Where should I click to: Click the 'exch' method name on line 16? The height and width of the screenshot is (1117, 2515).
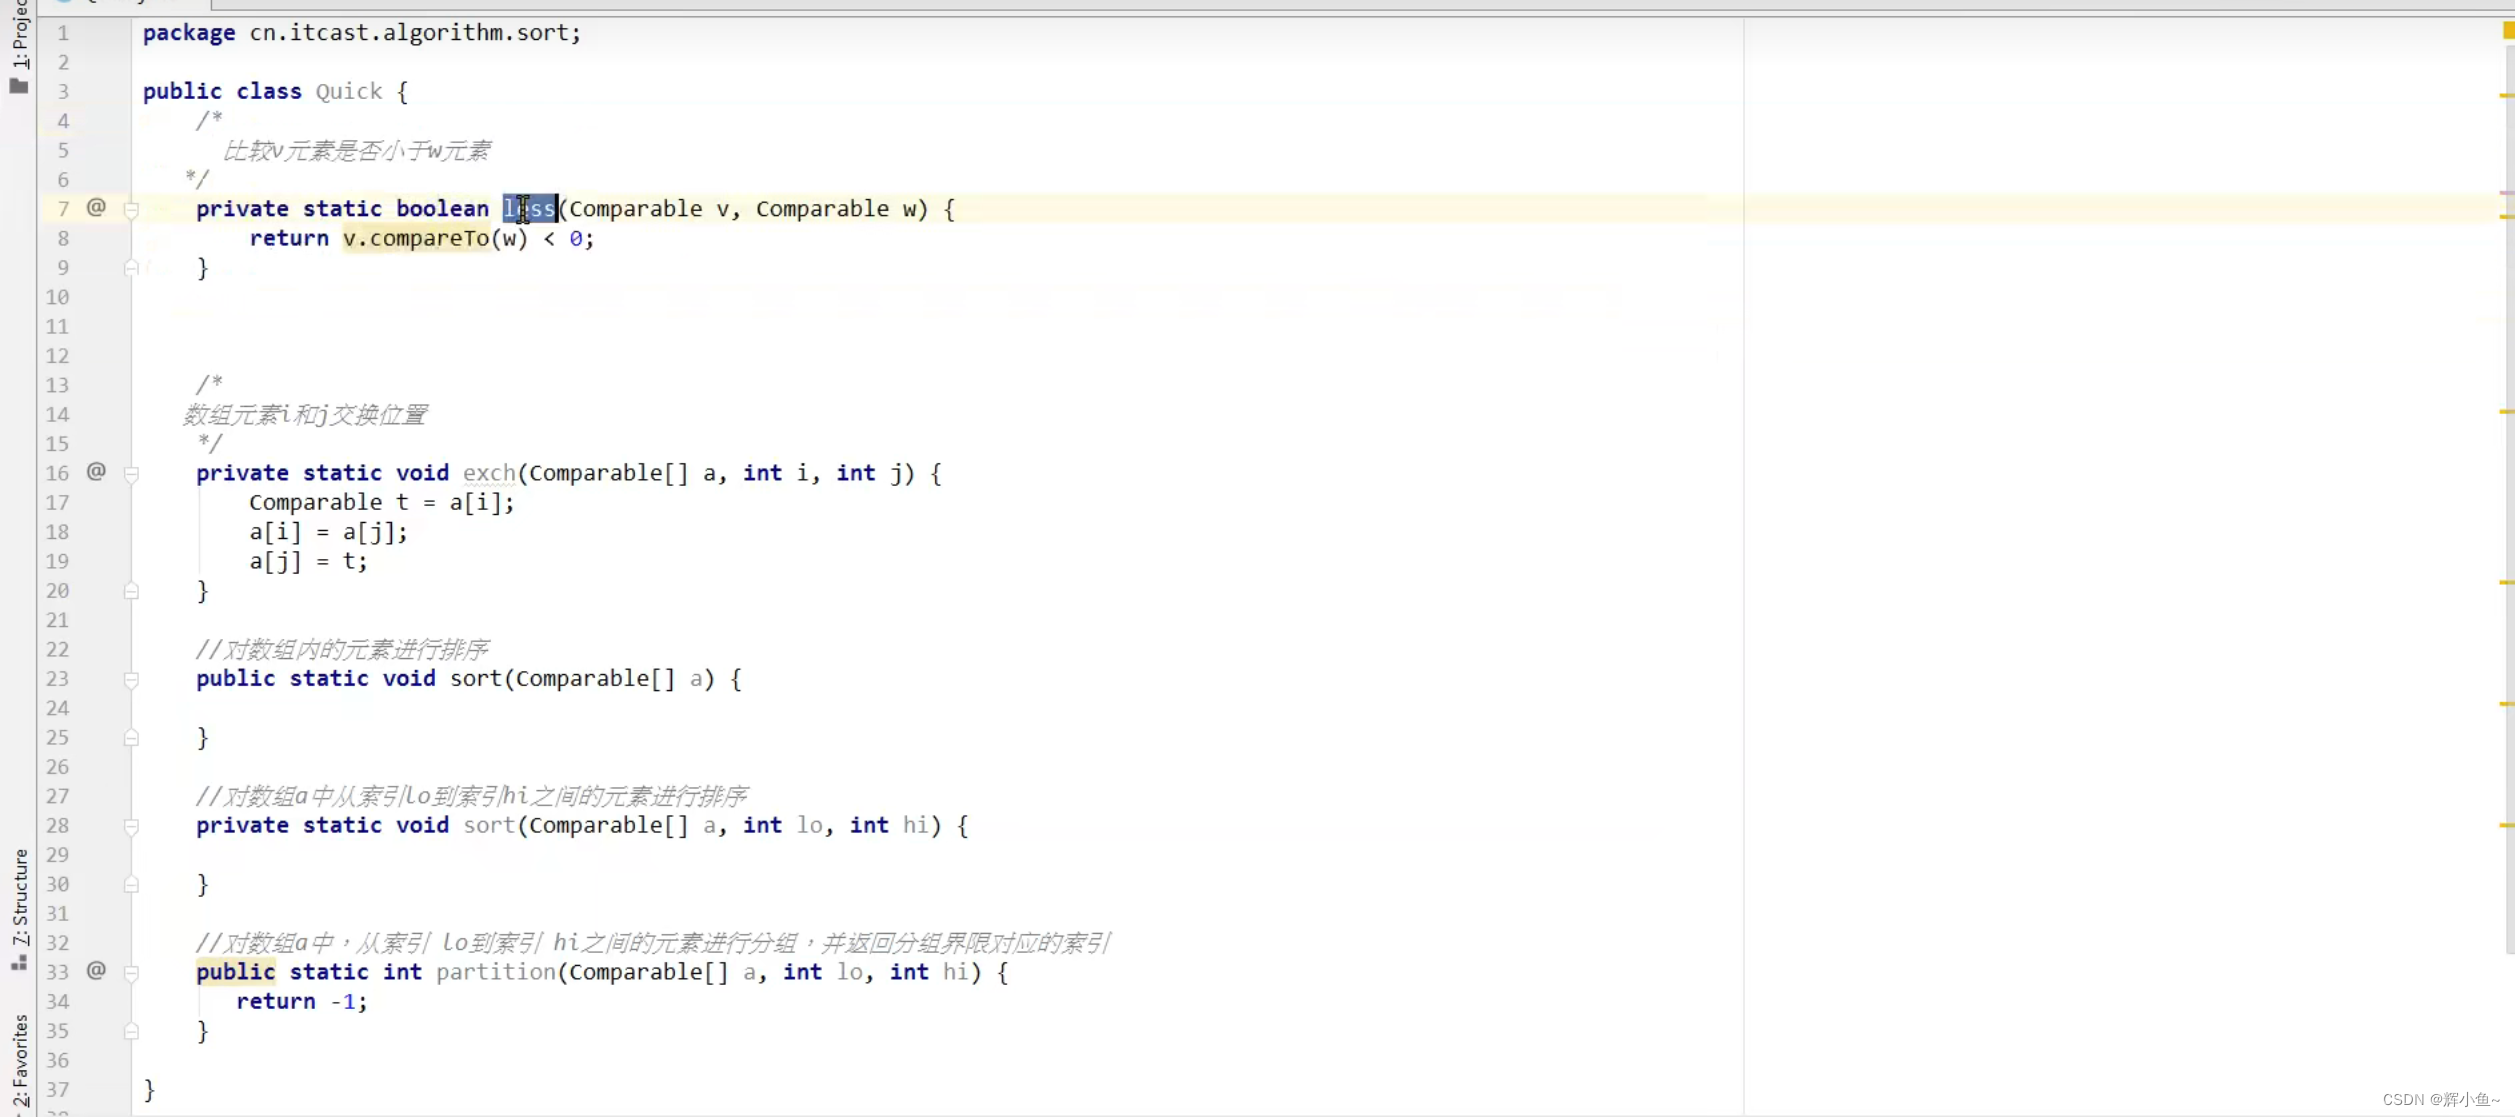pyautogui.click(x=488, y=472)
